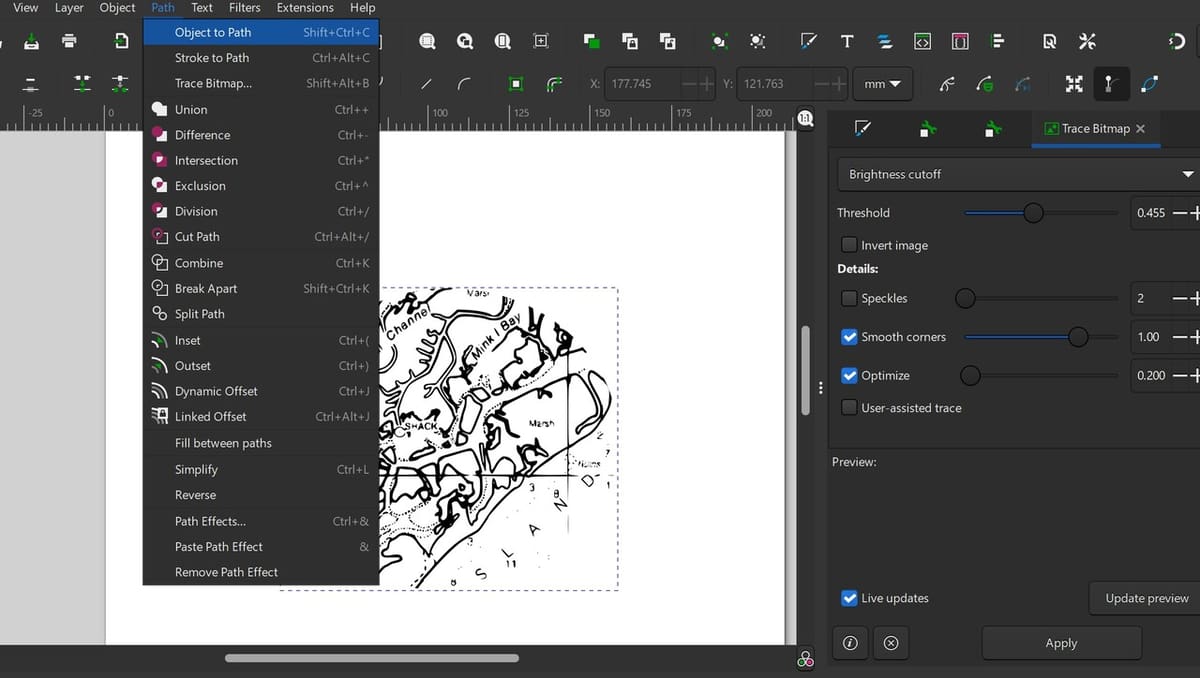Click the horizontal canvas scrollbar
Screen dimensions: 1200x678
pyautogui.click(x=372, y=658)
